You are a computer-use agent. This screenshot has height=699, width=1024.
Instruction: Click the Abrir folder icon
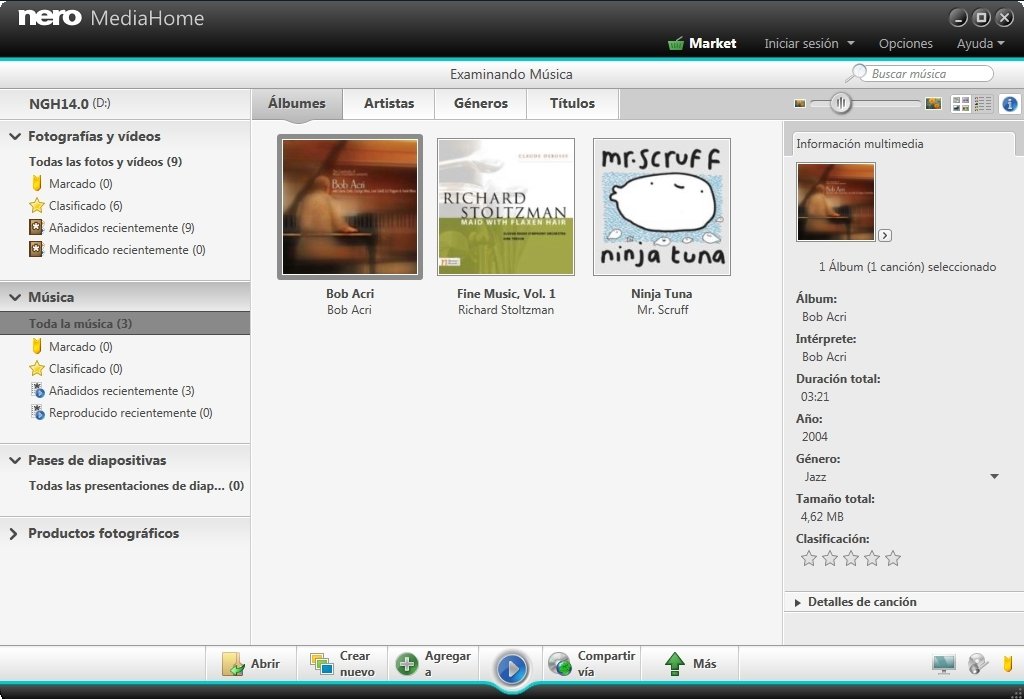(x=232, y=664)
